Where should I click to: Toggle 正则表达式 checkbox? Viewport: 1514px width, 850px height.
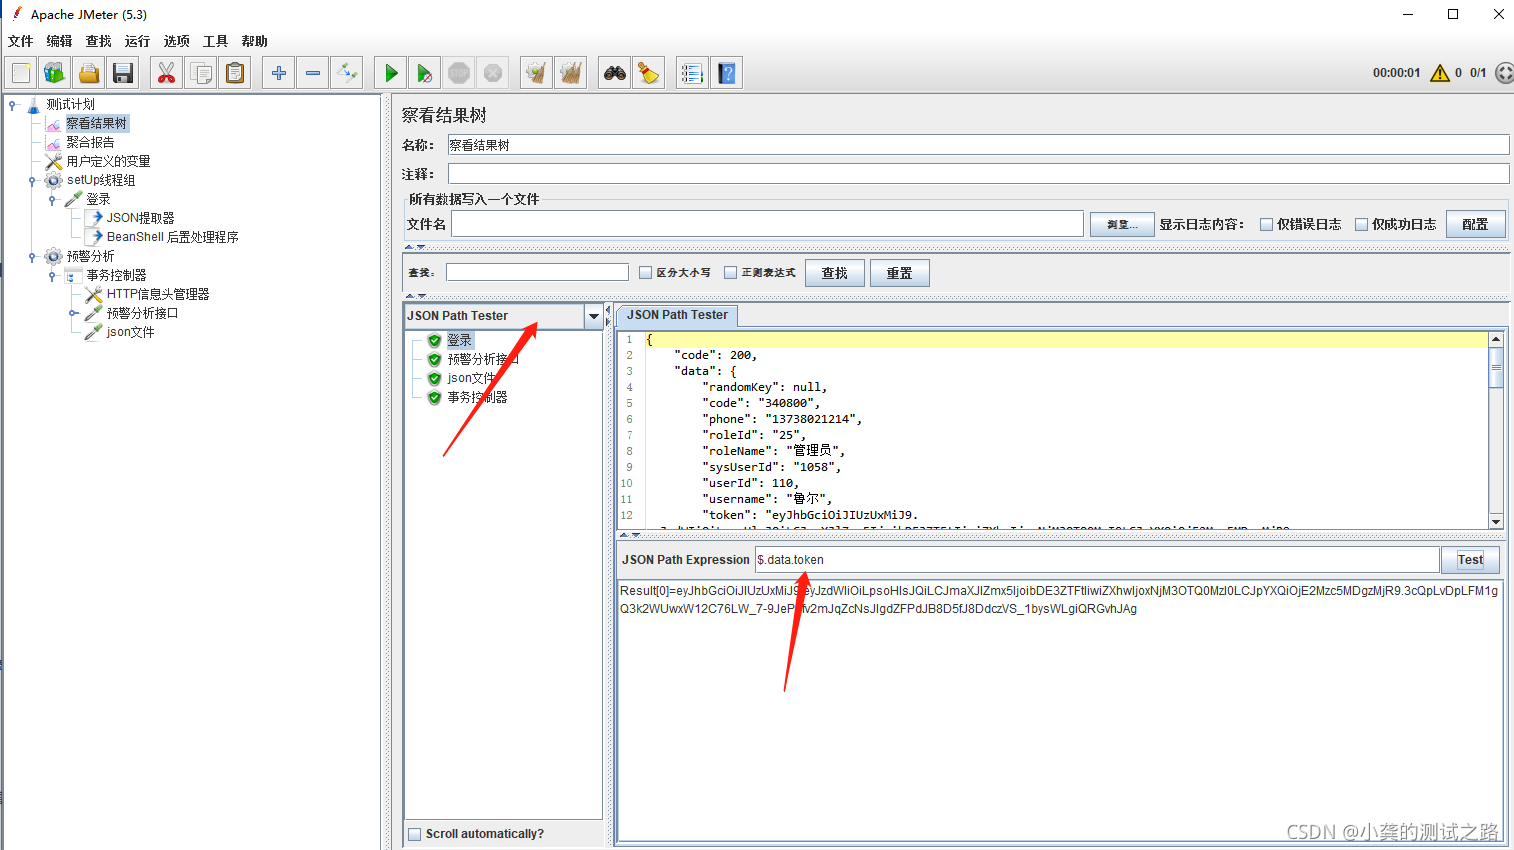[730, 272]
